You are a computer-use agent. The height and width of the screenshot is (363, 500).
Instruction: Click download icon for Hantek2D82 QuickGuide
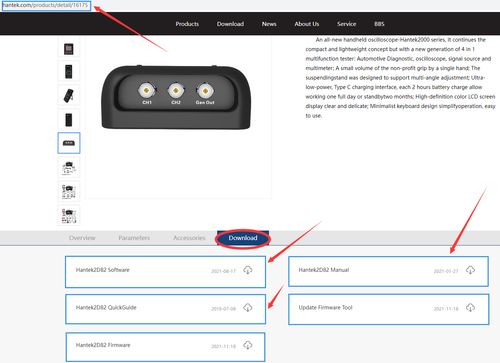tap(248, 308)
